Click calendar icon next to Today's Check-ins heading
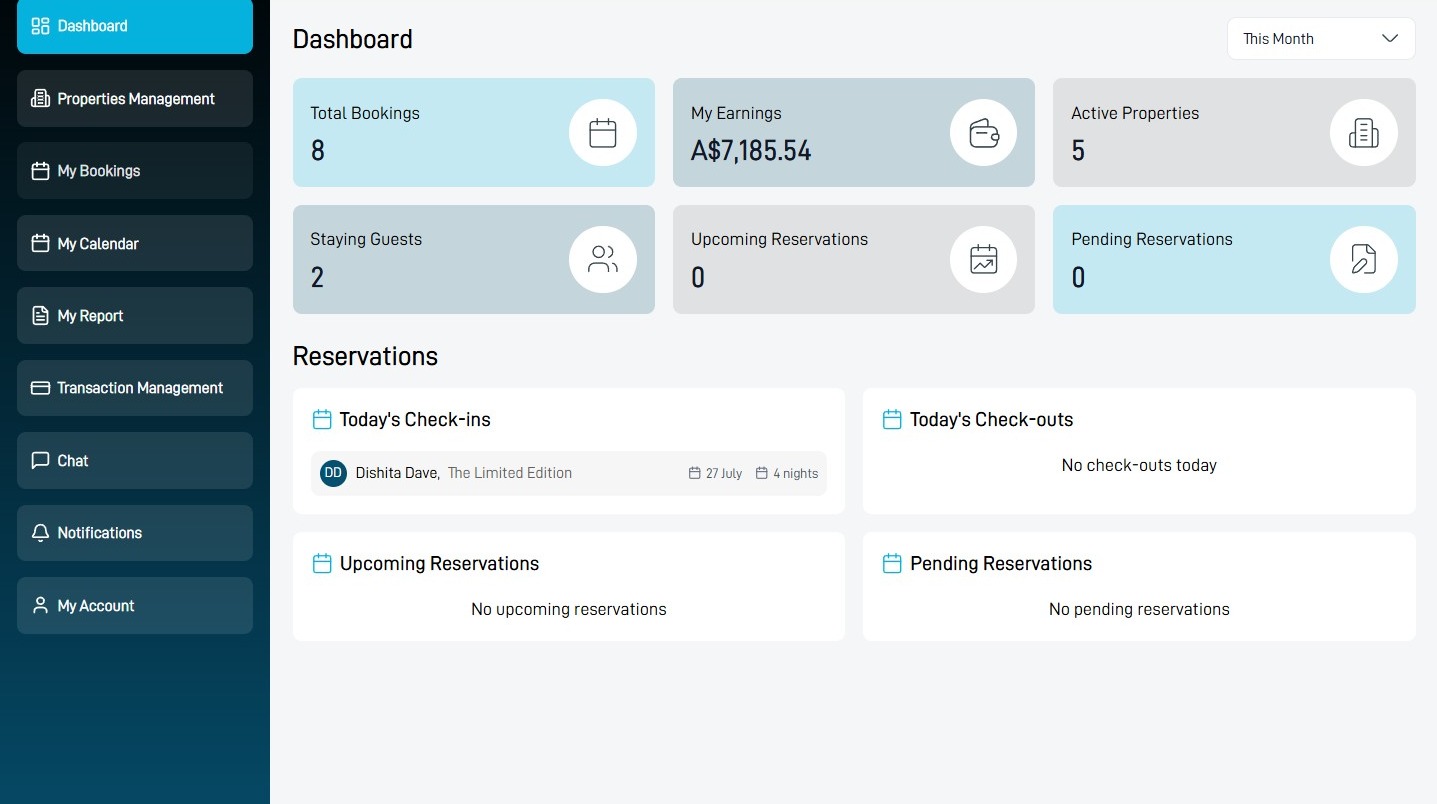1437x804 pixels. (x=322, y=420)
